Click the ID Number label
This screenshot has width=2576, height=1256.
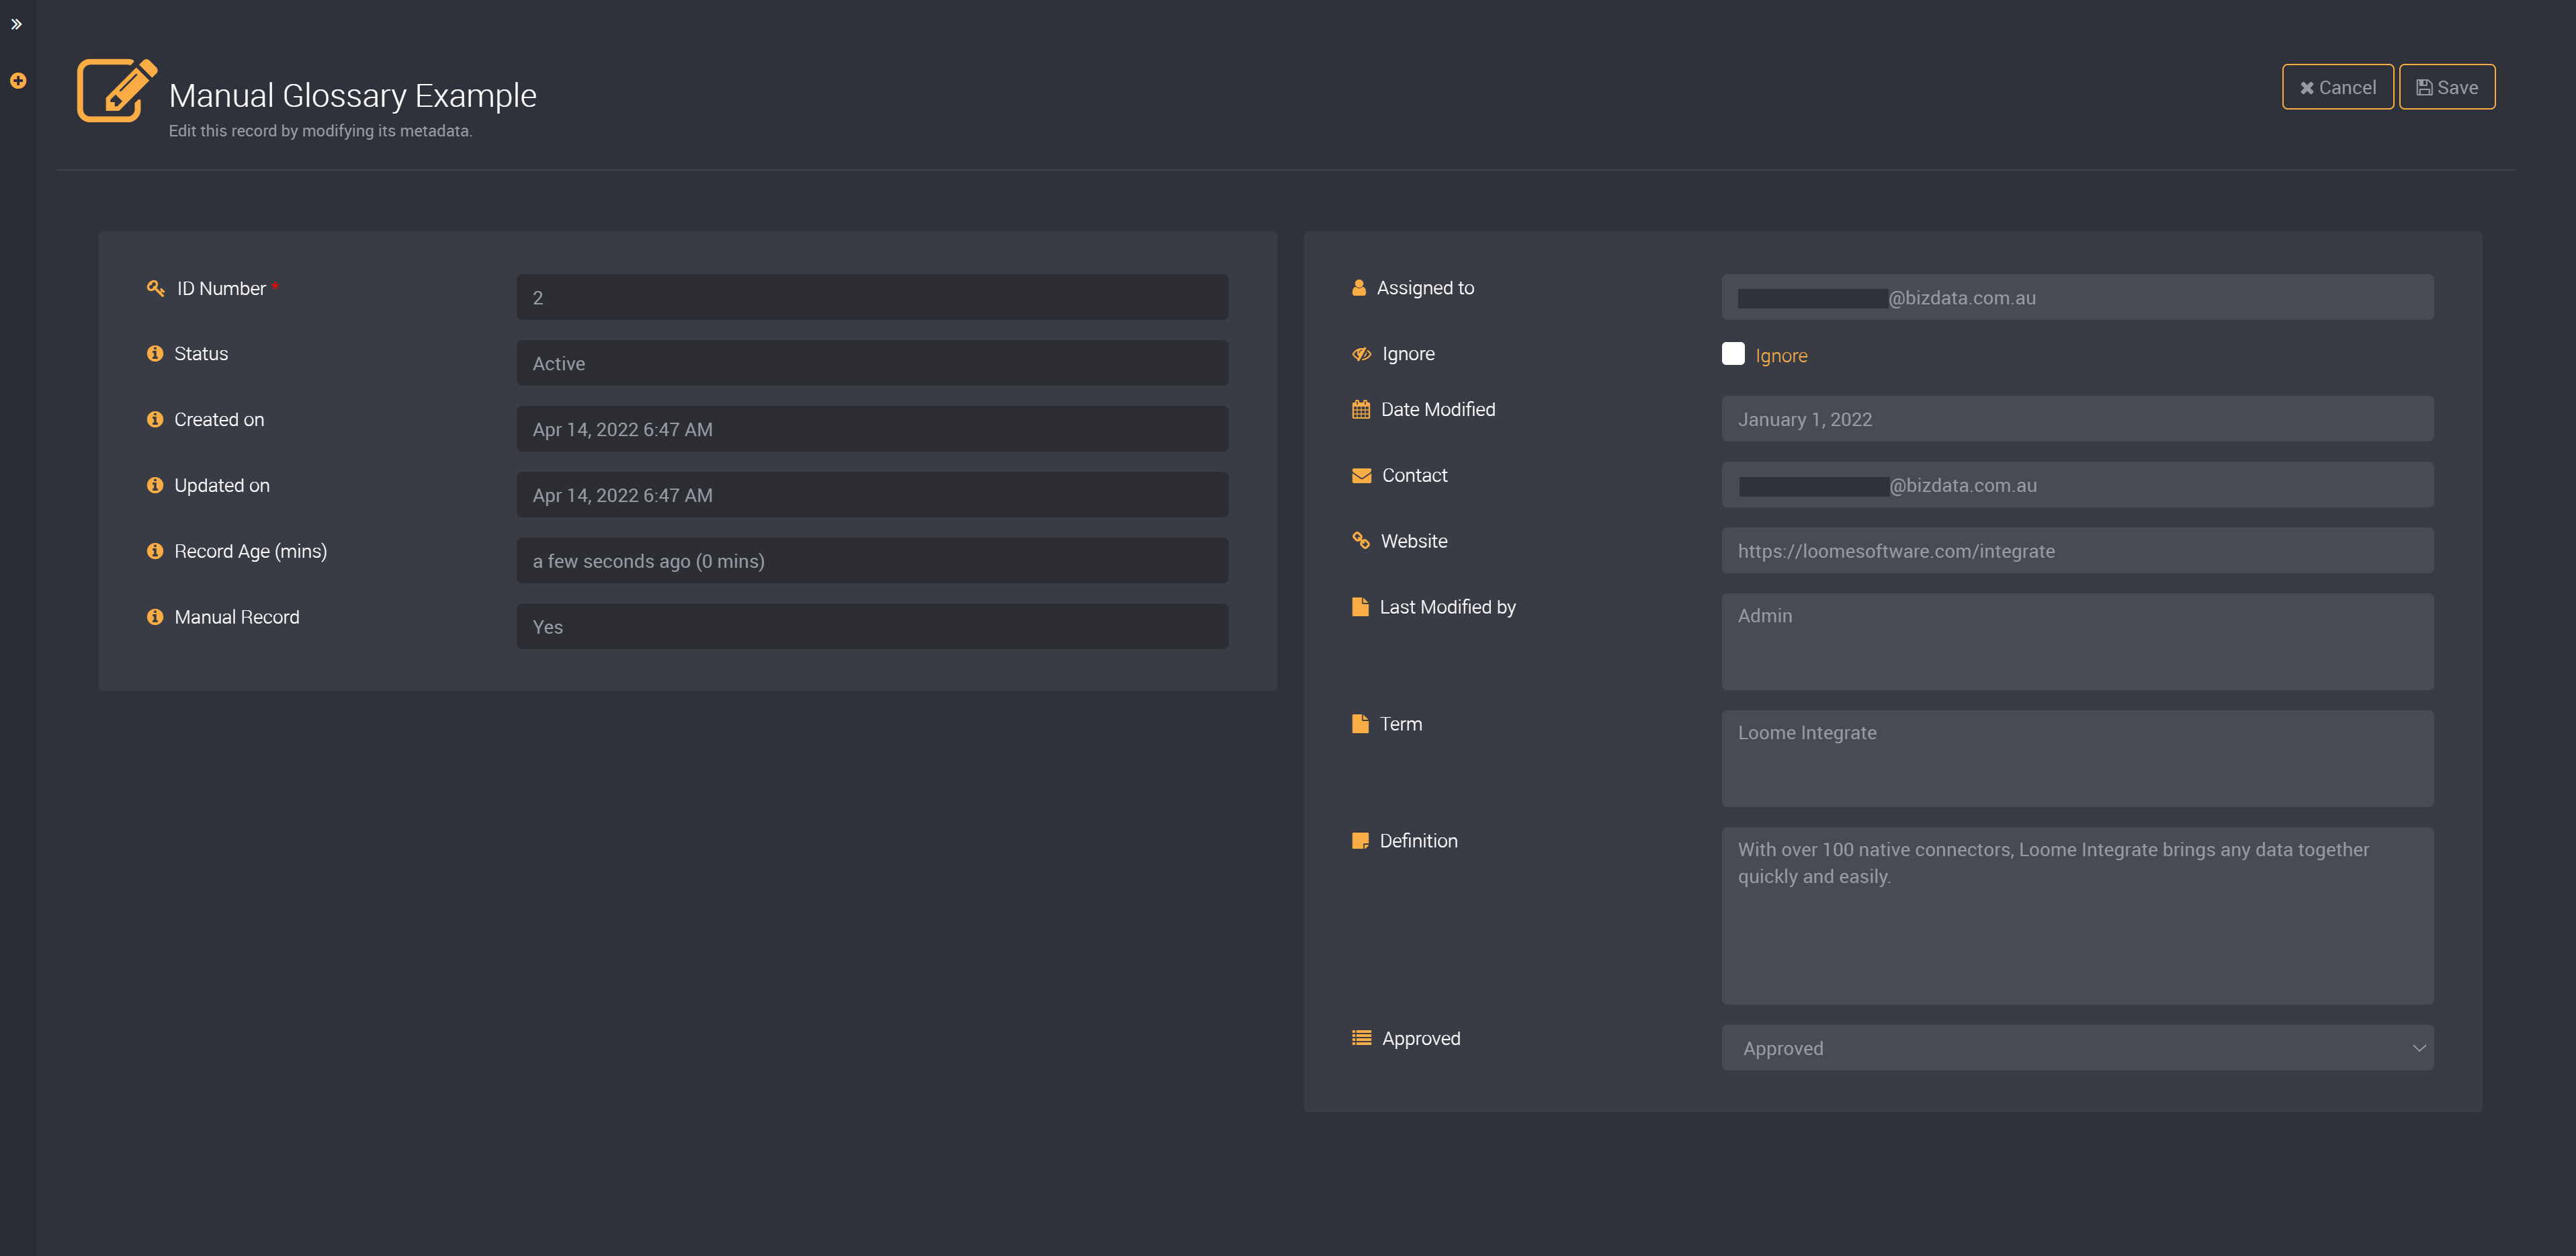point(221,289)
